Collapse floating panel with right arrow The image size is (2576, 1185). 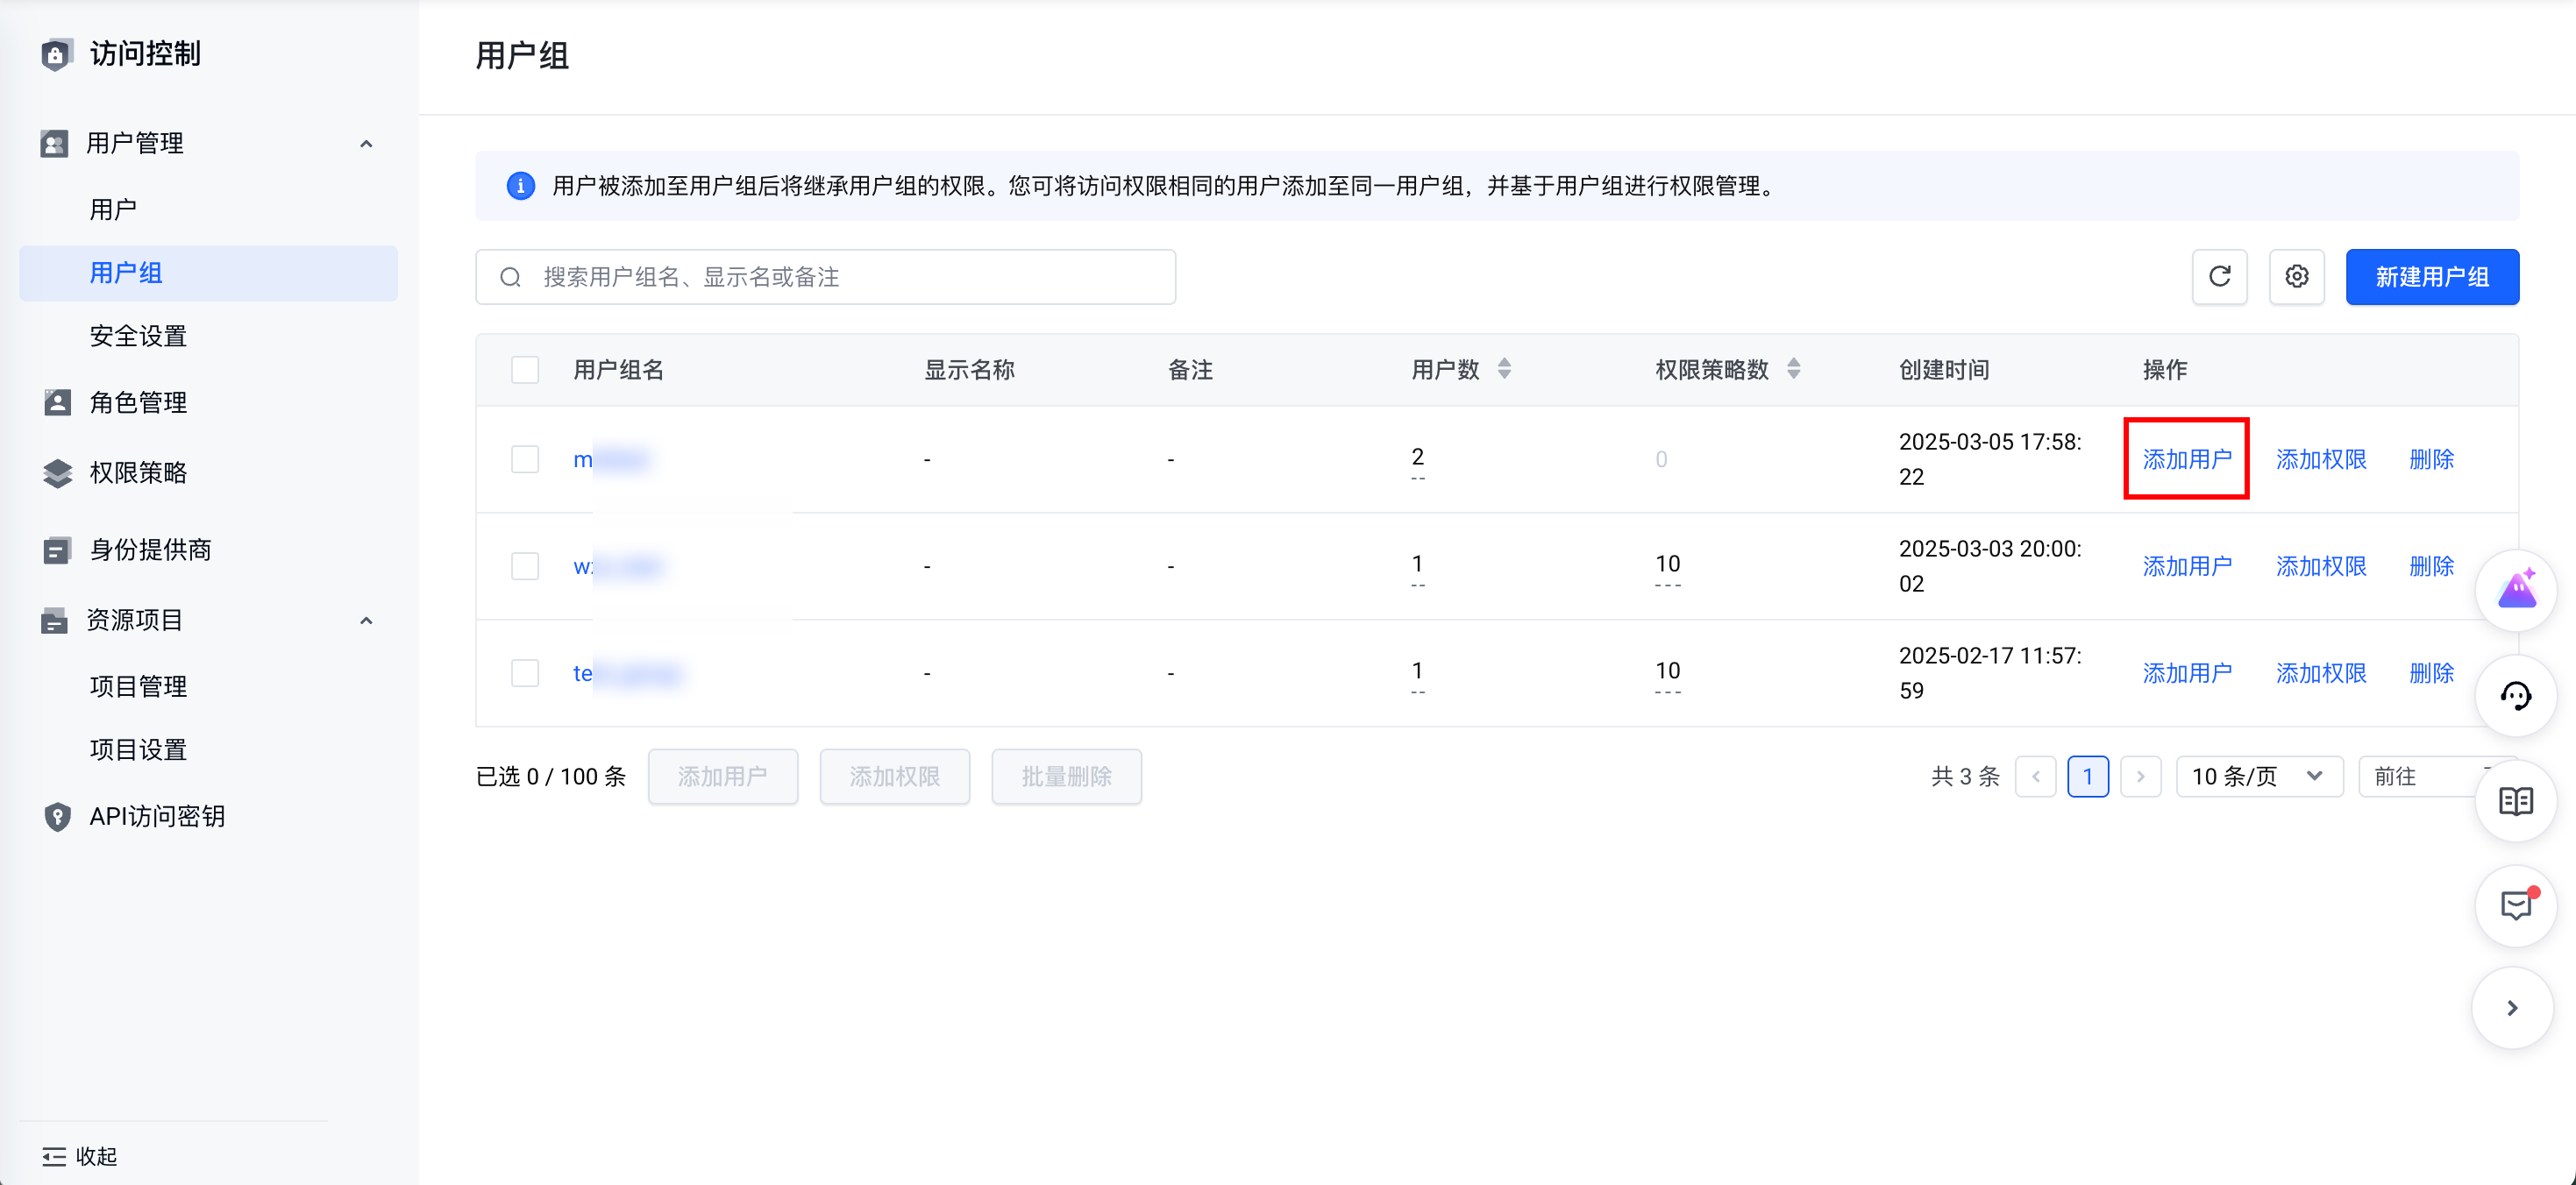click(2512, 1008)
